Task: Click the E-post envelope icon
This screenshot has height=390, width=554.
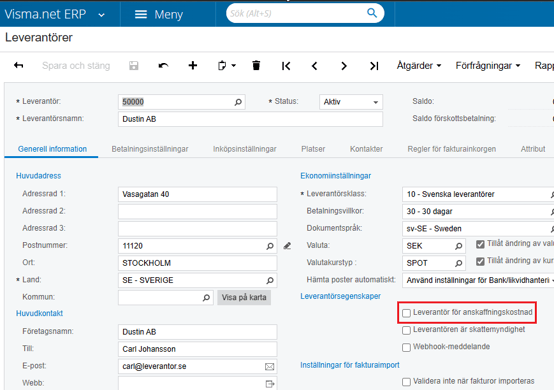Action: (270, 367)
